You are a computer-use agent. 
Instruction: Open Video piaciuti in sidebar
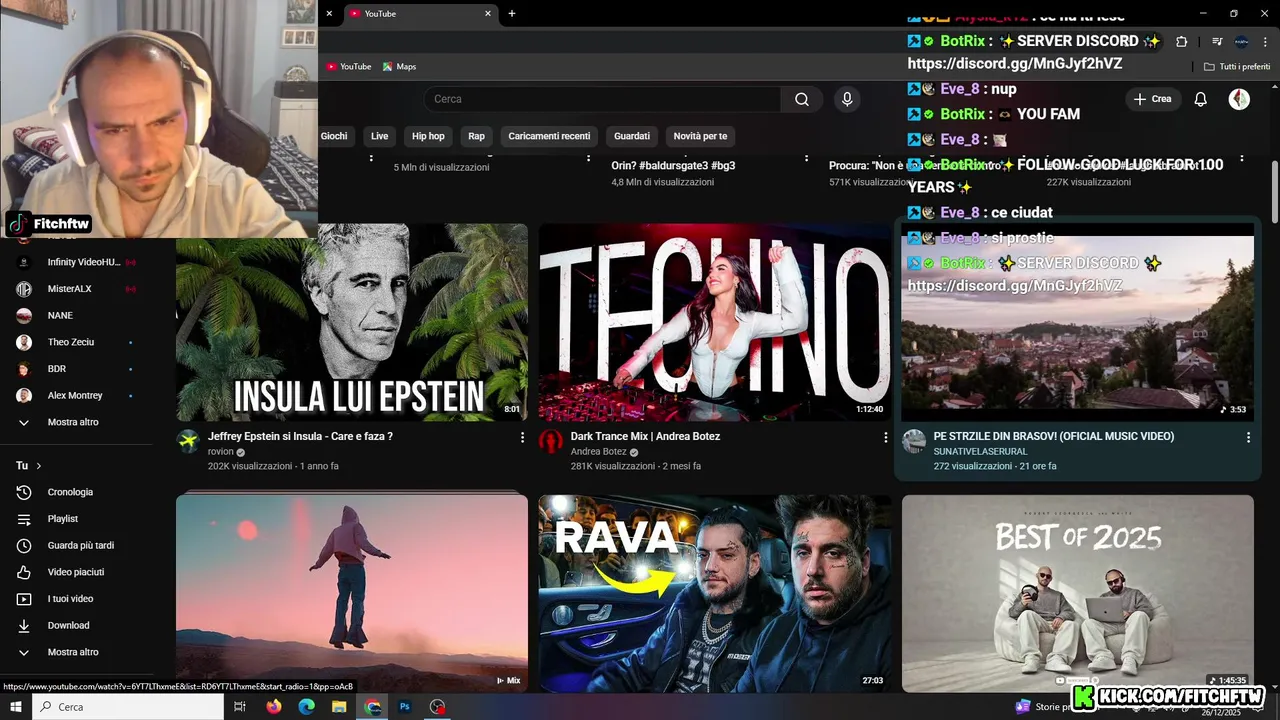click(x=76, y=572)
